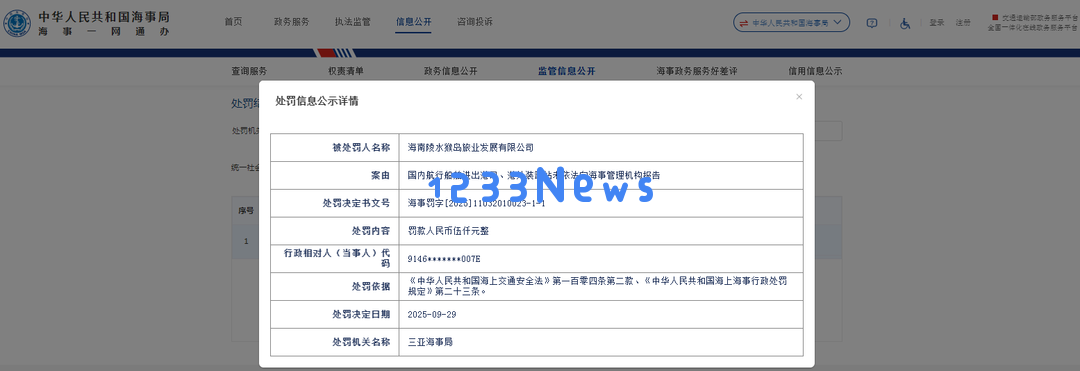Expand the 中华人民共和国海事局 bureau dropdown
1080x371 pixels.
[791, 23]
